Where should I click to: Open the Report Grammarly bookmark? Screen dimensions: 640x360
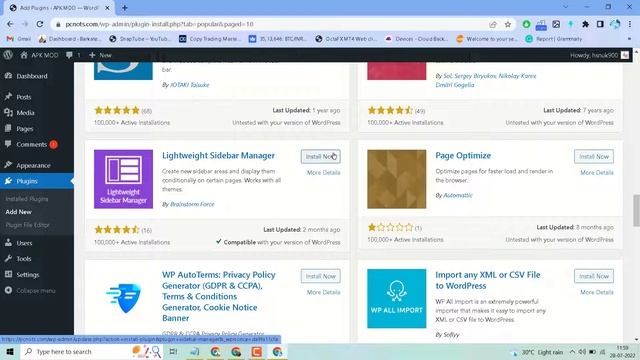click(x=553, y=39)
